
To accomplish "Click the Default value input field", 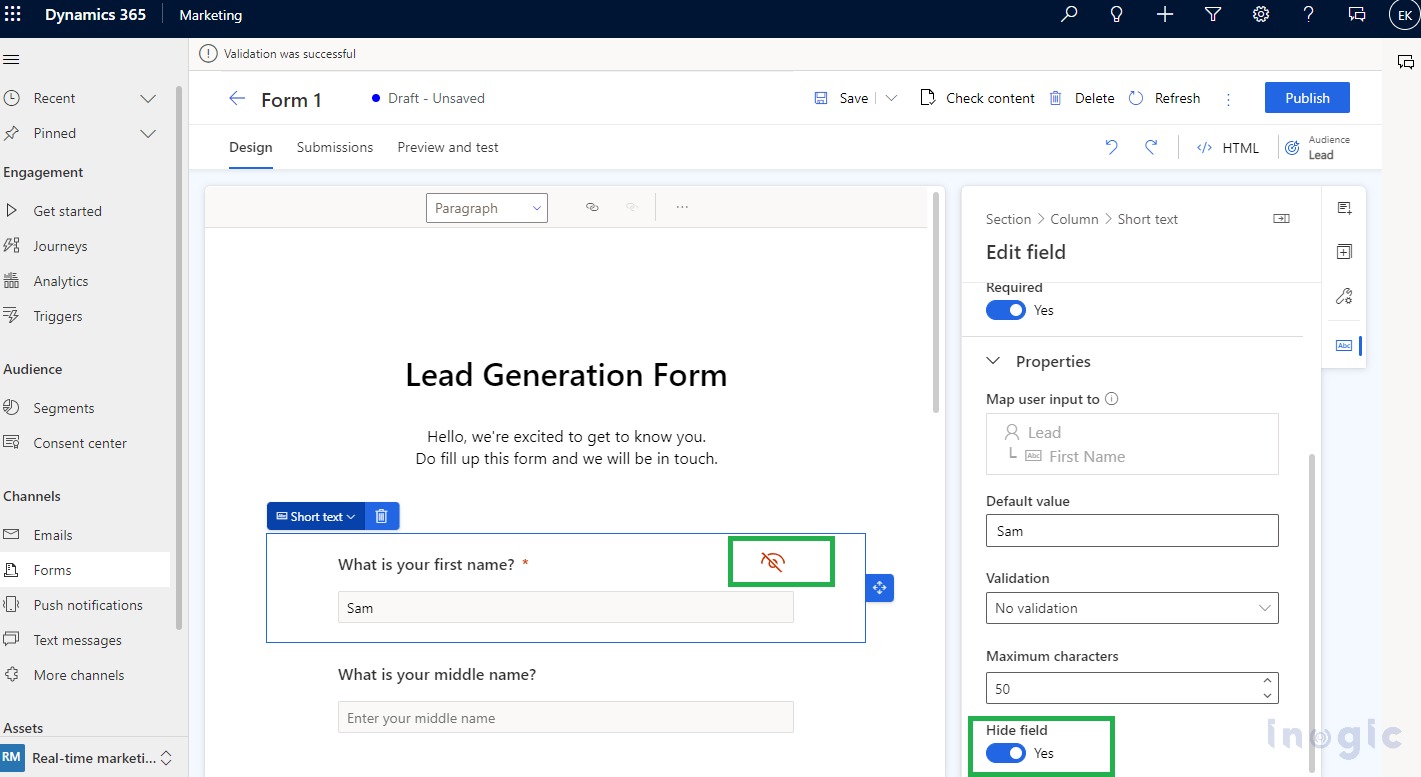I will [x=1132, y=531].
